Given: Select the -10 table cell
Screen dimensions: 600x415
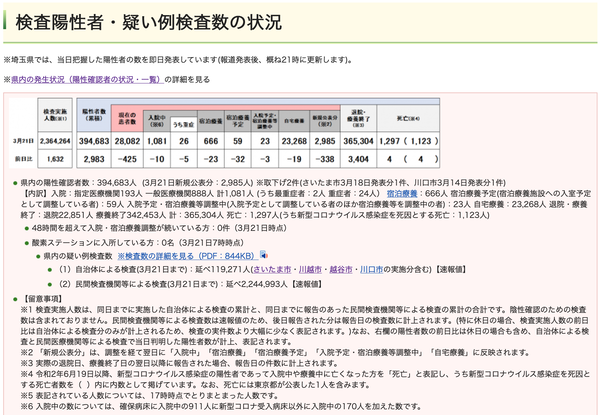Looking at the screenshot, I should click(x=157, y=159).
